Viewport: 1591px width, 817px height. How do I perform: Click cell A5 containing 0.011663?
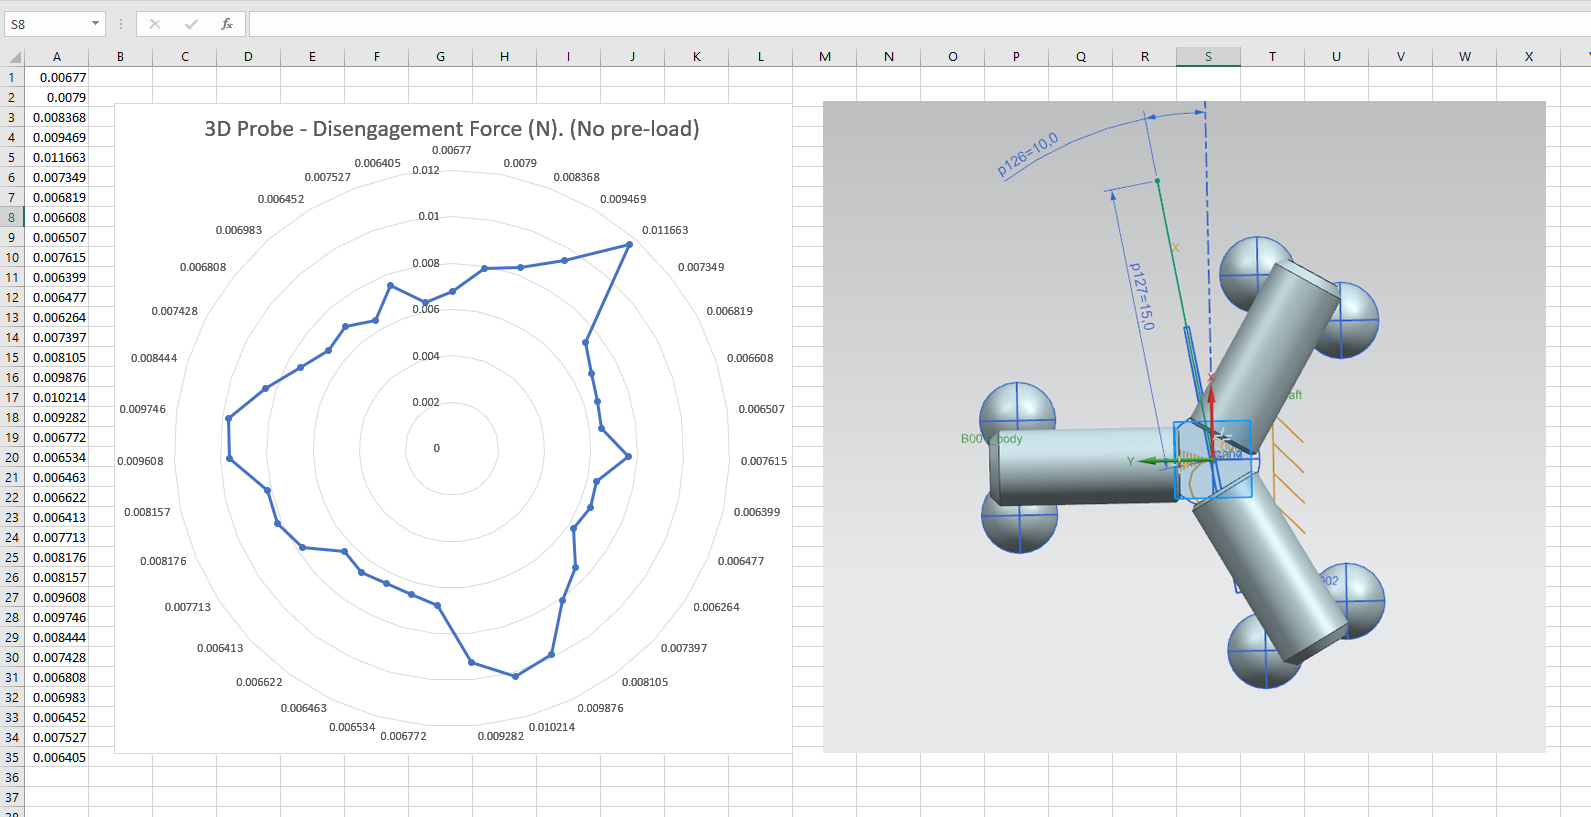[x=57, y=157]
